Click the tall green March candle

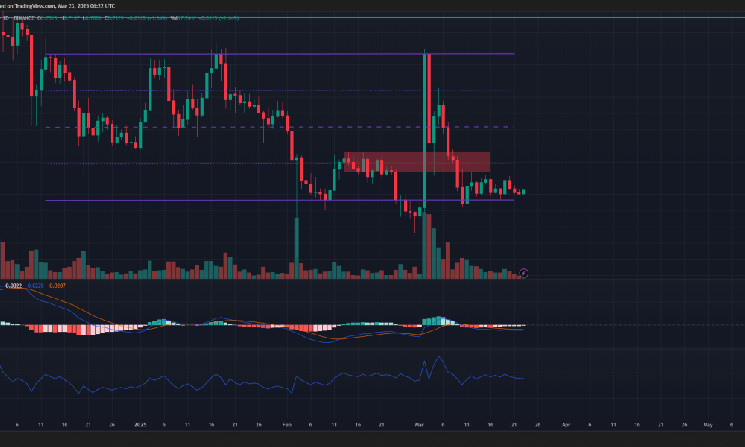tap(424, 131)
